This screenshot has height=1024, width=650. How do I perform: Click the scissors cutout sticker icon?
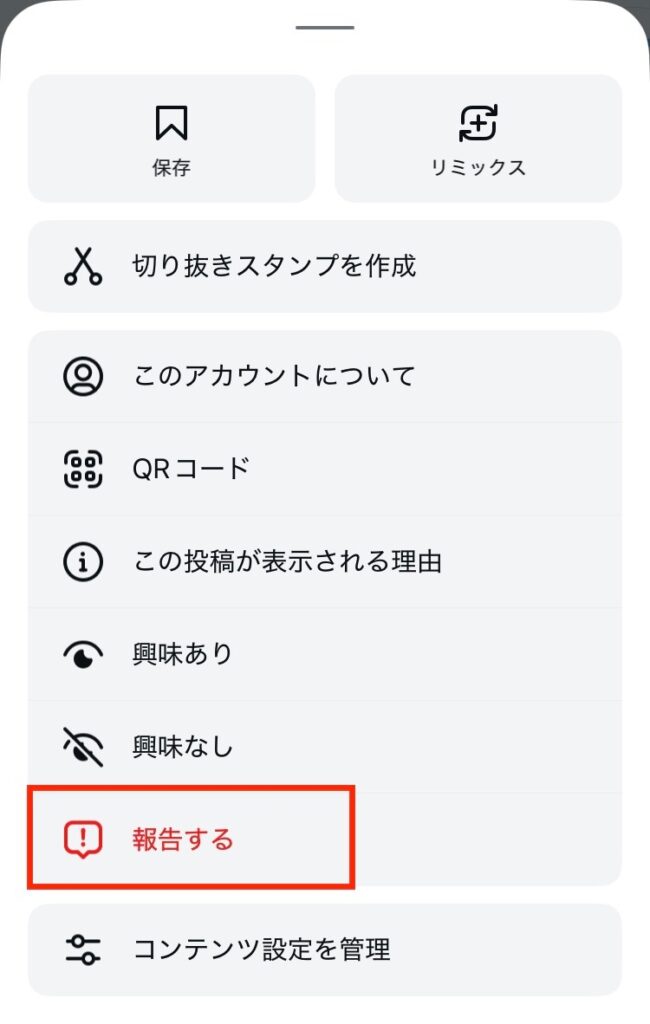[83, 266]
